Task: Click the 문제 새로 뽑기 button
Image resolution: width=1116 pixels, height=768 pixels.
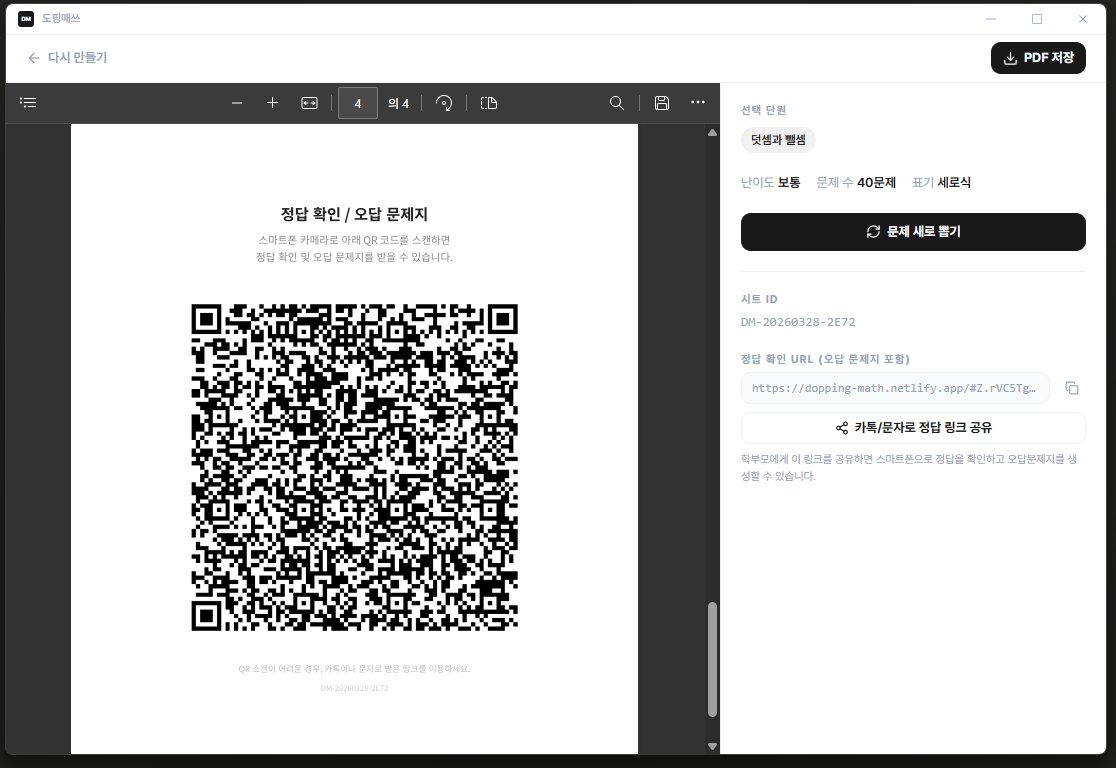Action: click(913, 231)
